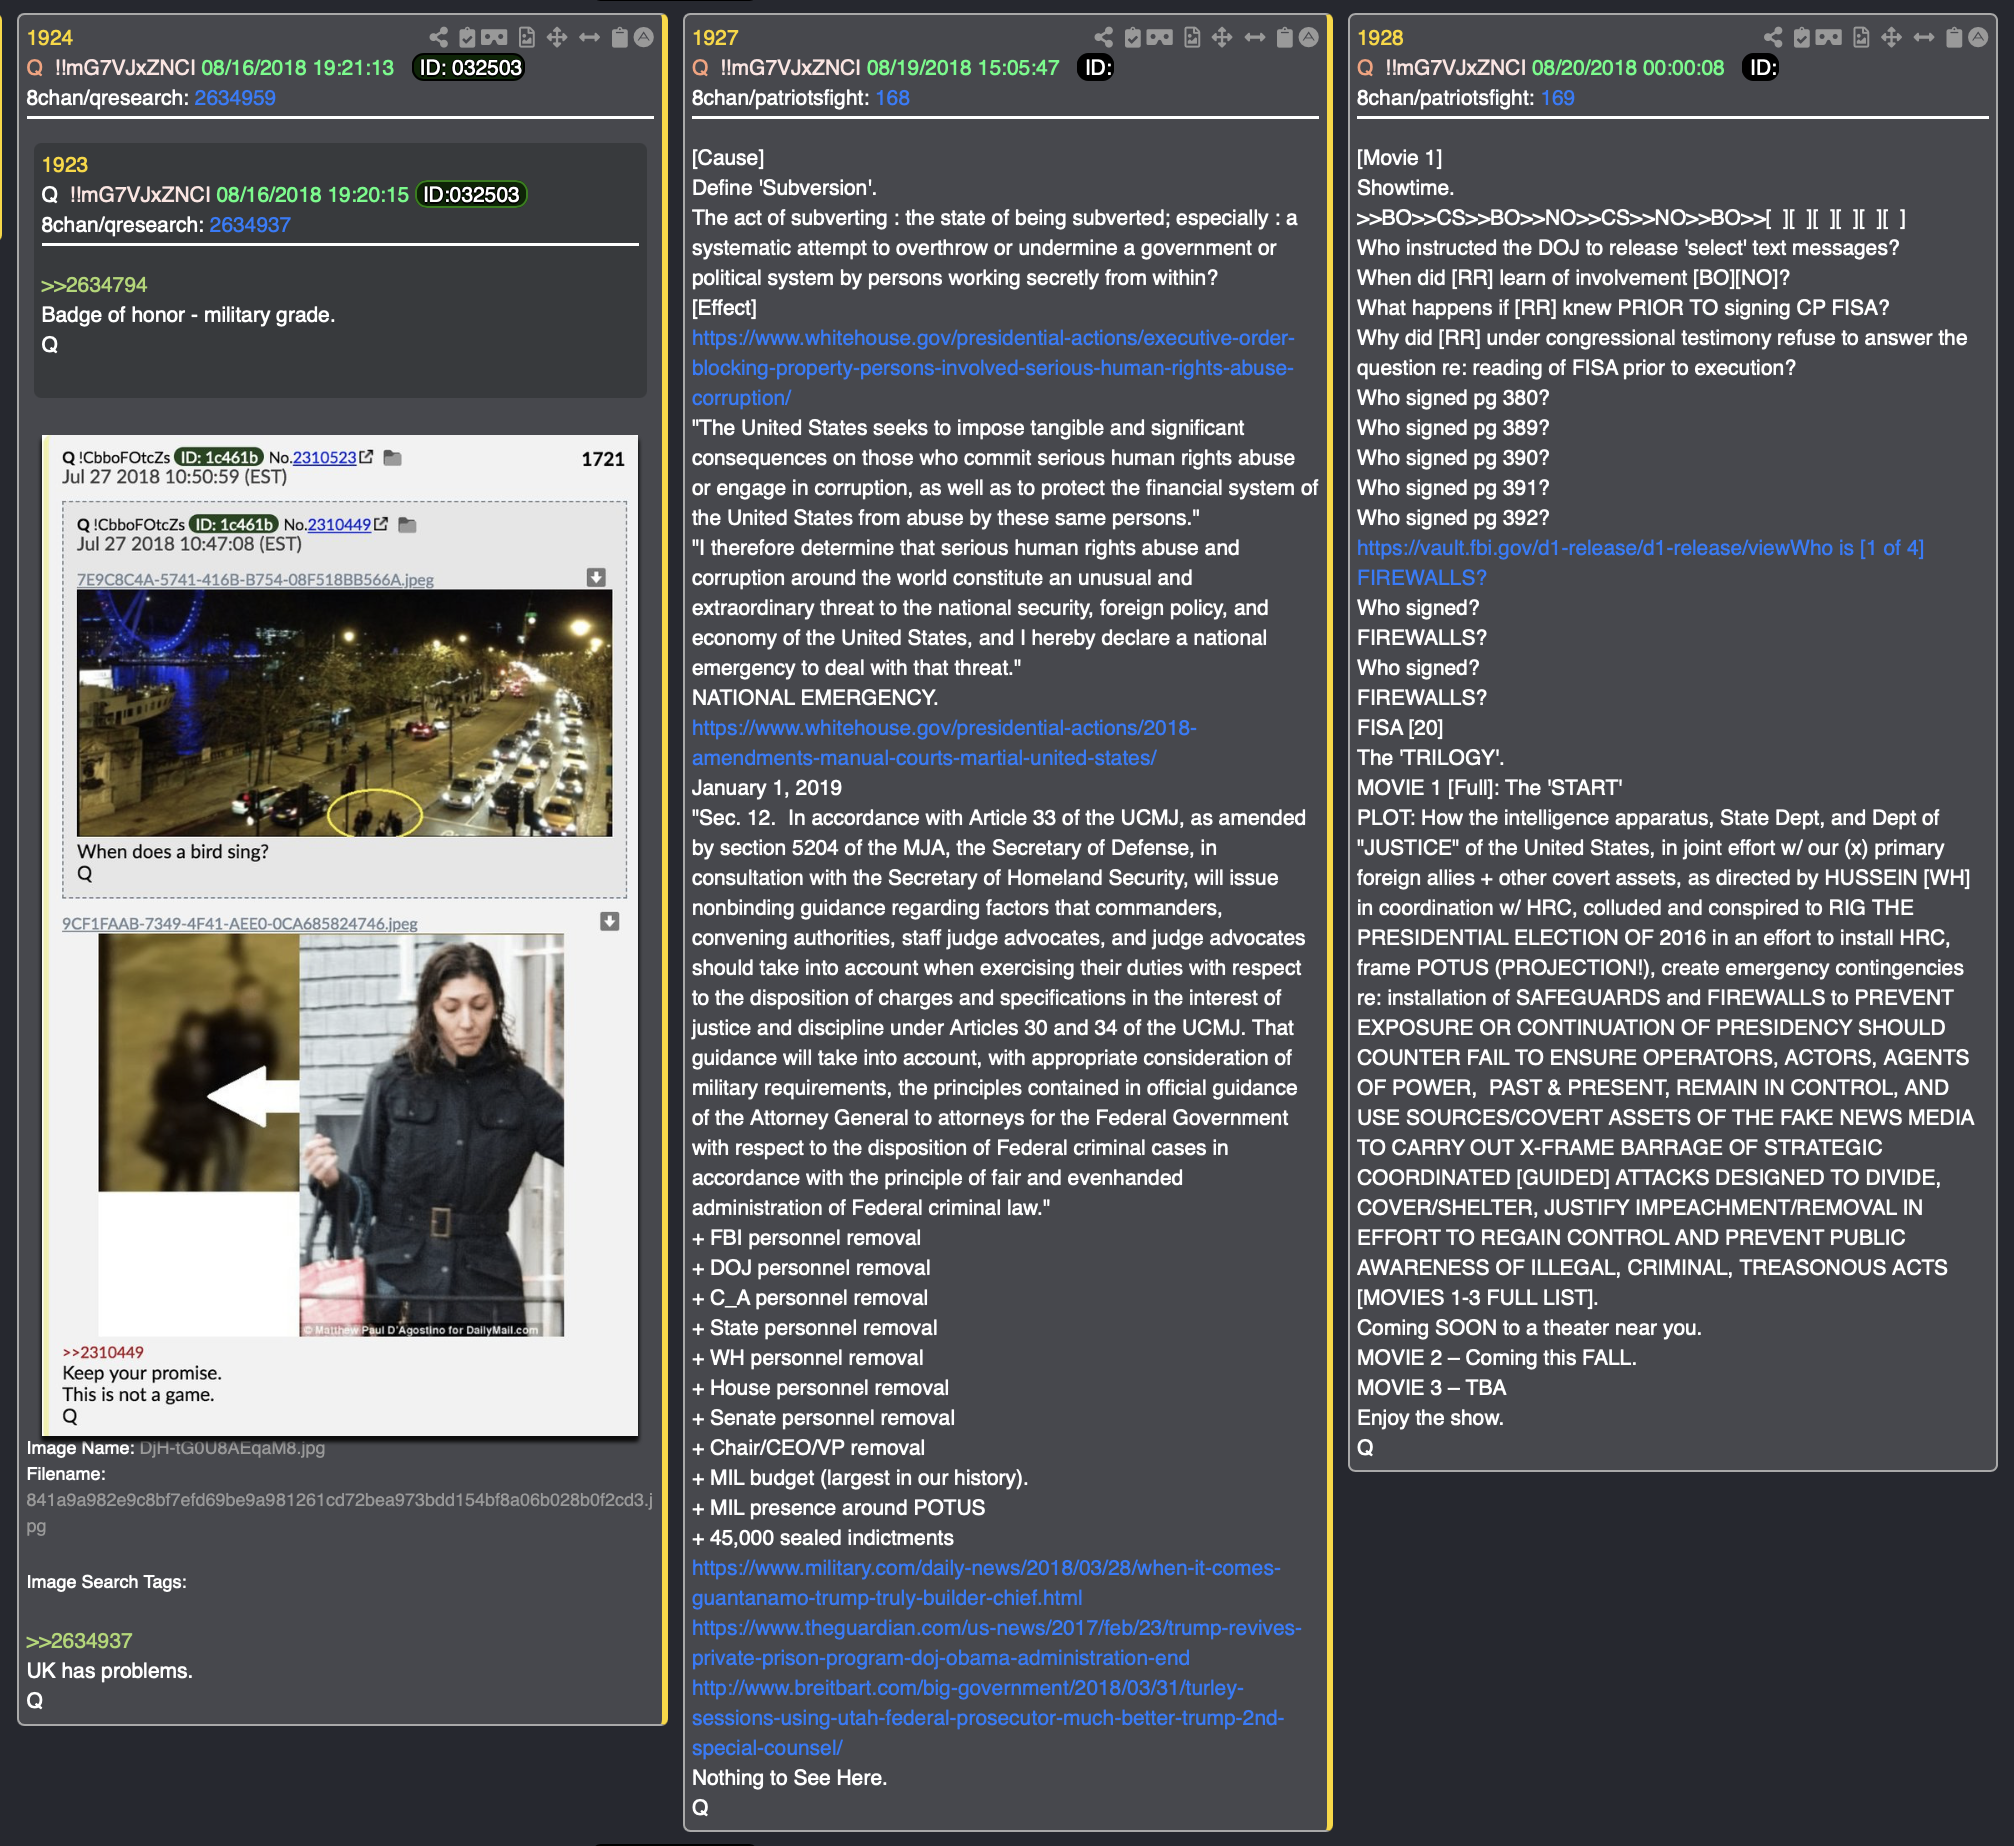2014x1846 pixels.
Task: Open 8chan/qresearch link 2634959
Action: (x=235, y=98)
